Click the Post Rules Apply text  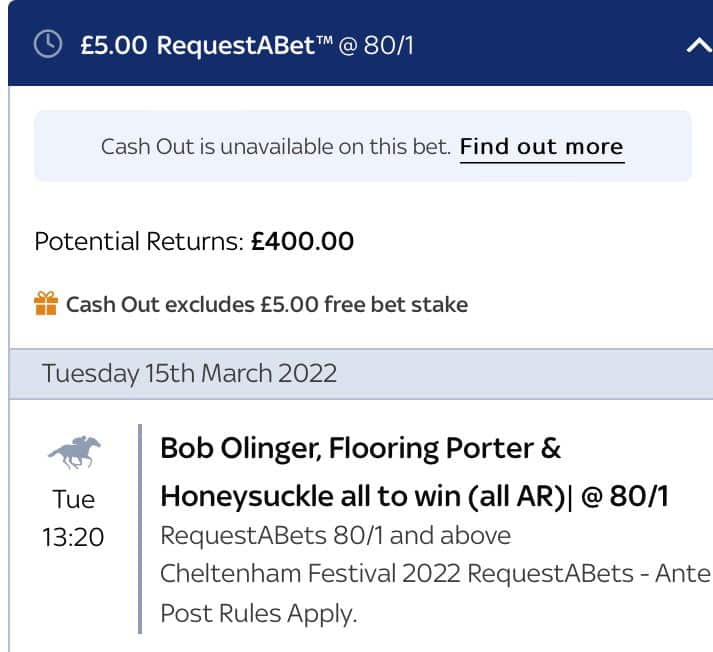pos(258,613)
